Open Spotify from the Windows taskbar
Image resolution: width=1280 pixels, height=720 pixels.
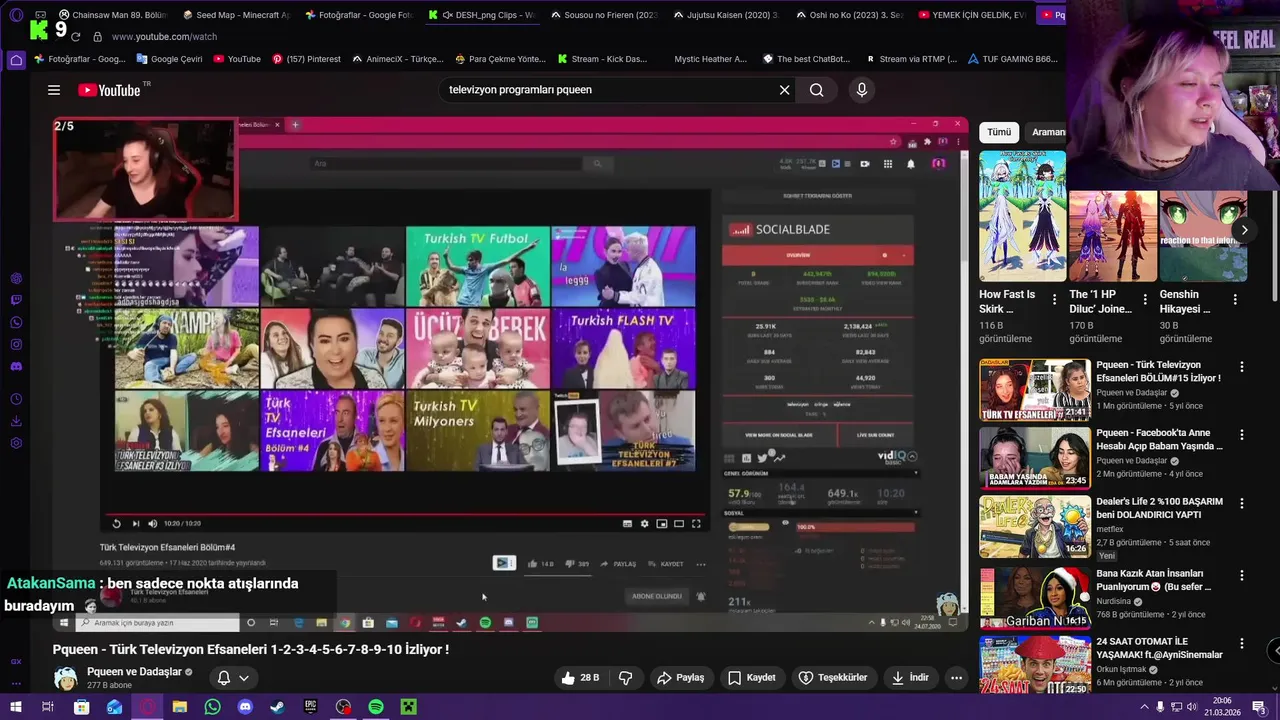[376, 707]
